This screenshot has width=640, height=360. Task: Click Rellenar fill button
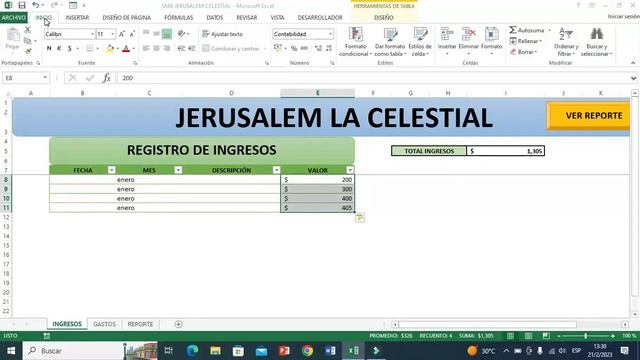[526, 41]
